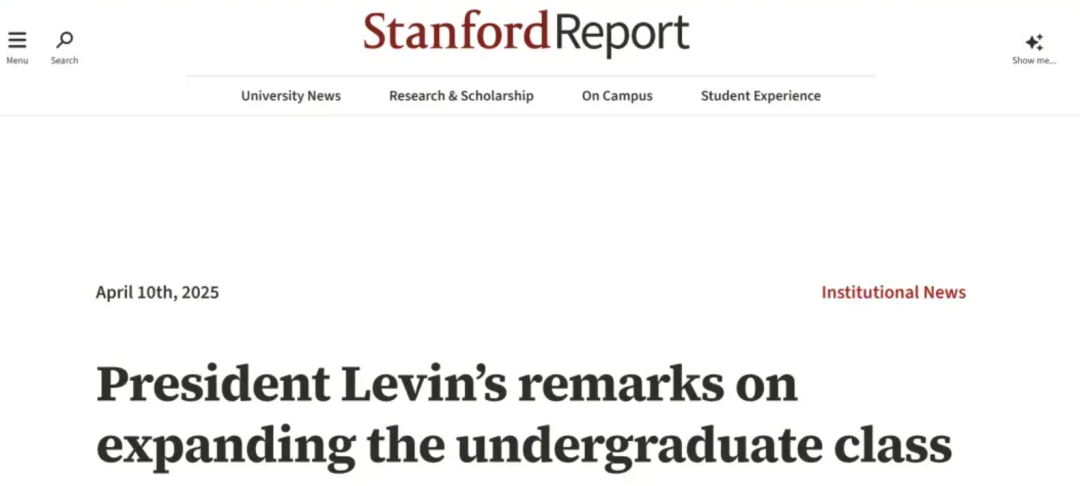This screenshot has height=486, width=1080.
Task: Click the magnifying glass Search icon
Action: [x=65, y=40]
